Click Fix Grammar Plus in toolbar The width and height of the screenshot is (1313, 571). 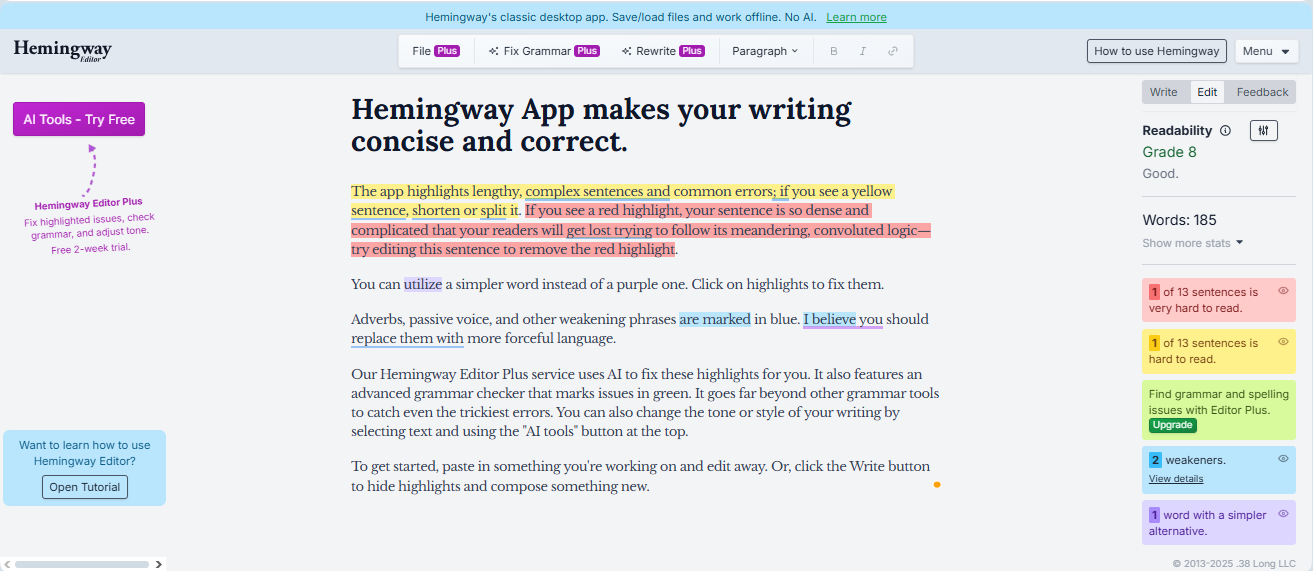coord(544,51)
